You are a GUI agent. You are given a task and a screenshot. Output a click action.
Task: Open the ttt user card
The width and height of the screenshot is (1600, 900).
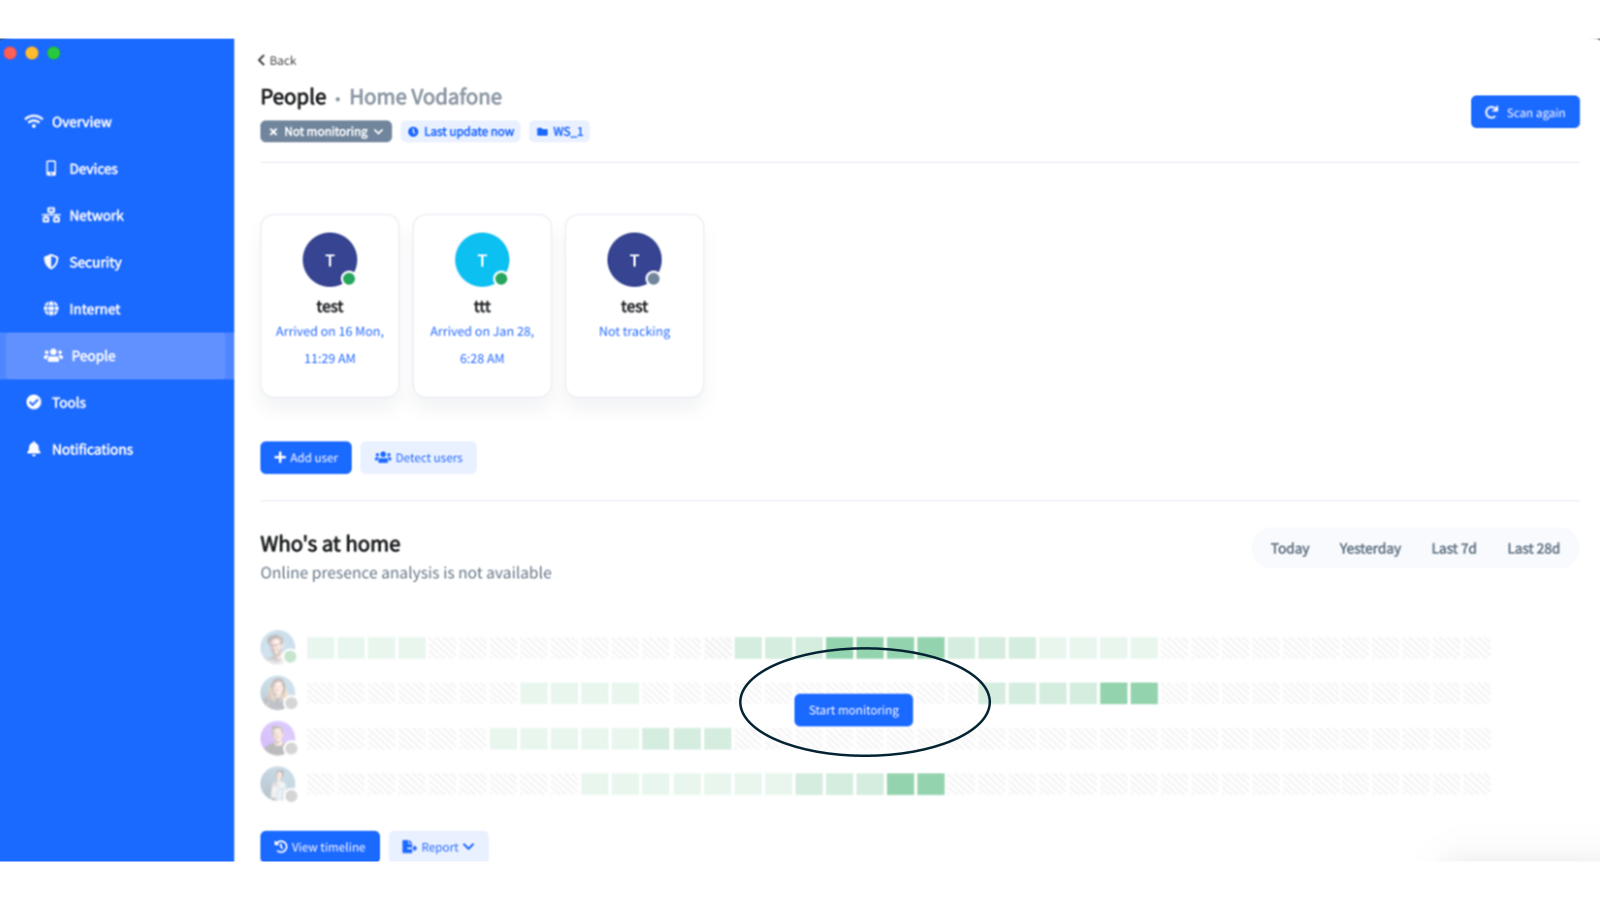(482, 305)
